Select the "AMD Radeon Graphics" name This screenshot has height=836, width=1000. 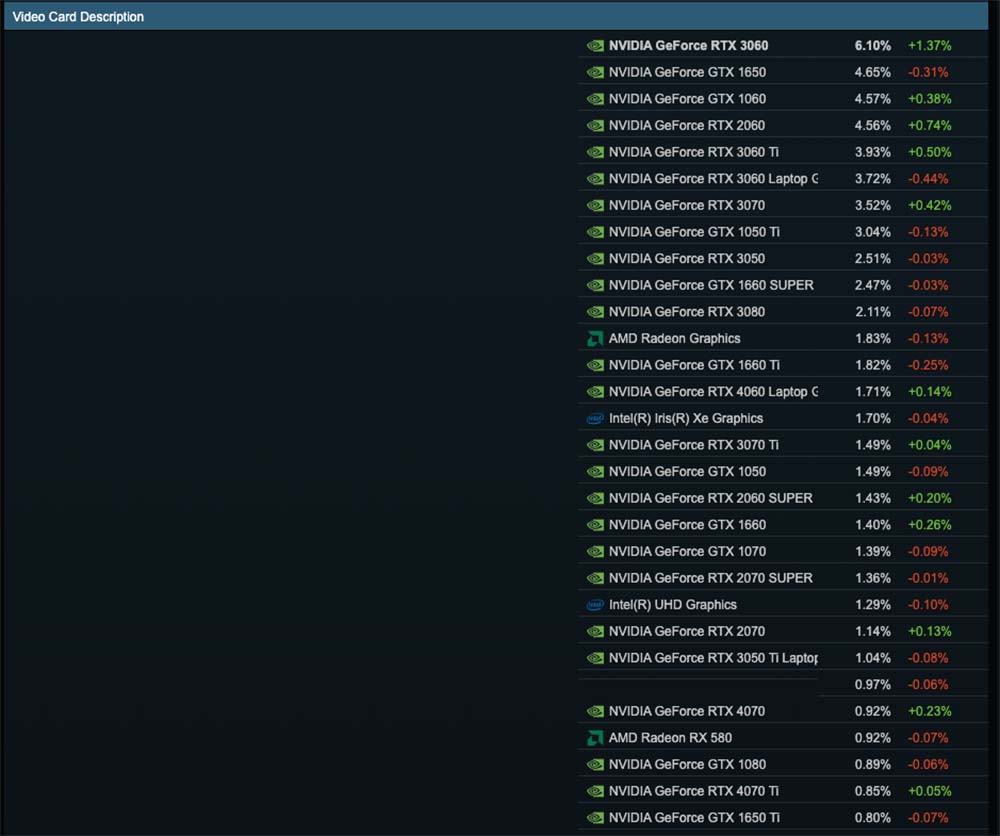[x=674, y=339]
